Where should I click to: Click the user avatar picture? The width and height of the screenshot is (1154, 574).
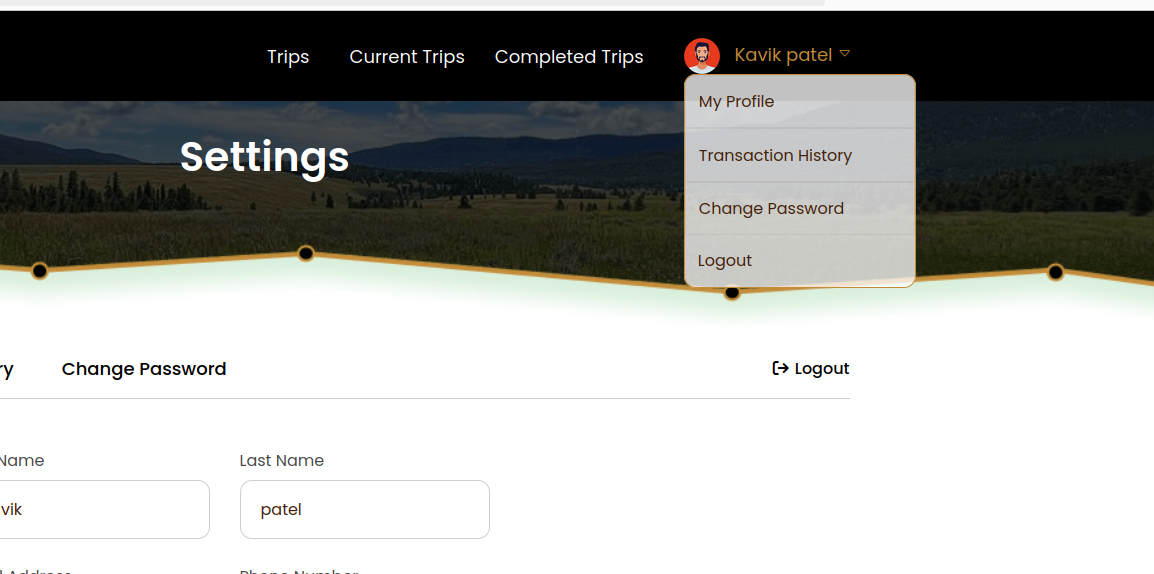click(702, 56)
